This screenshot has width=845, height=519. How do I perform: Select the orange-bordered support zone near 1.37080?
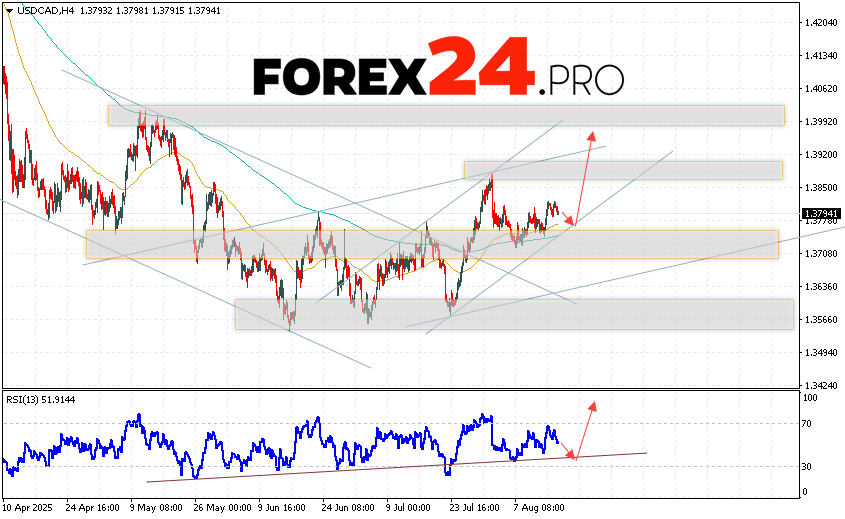430,244
